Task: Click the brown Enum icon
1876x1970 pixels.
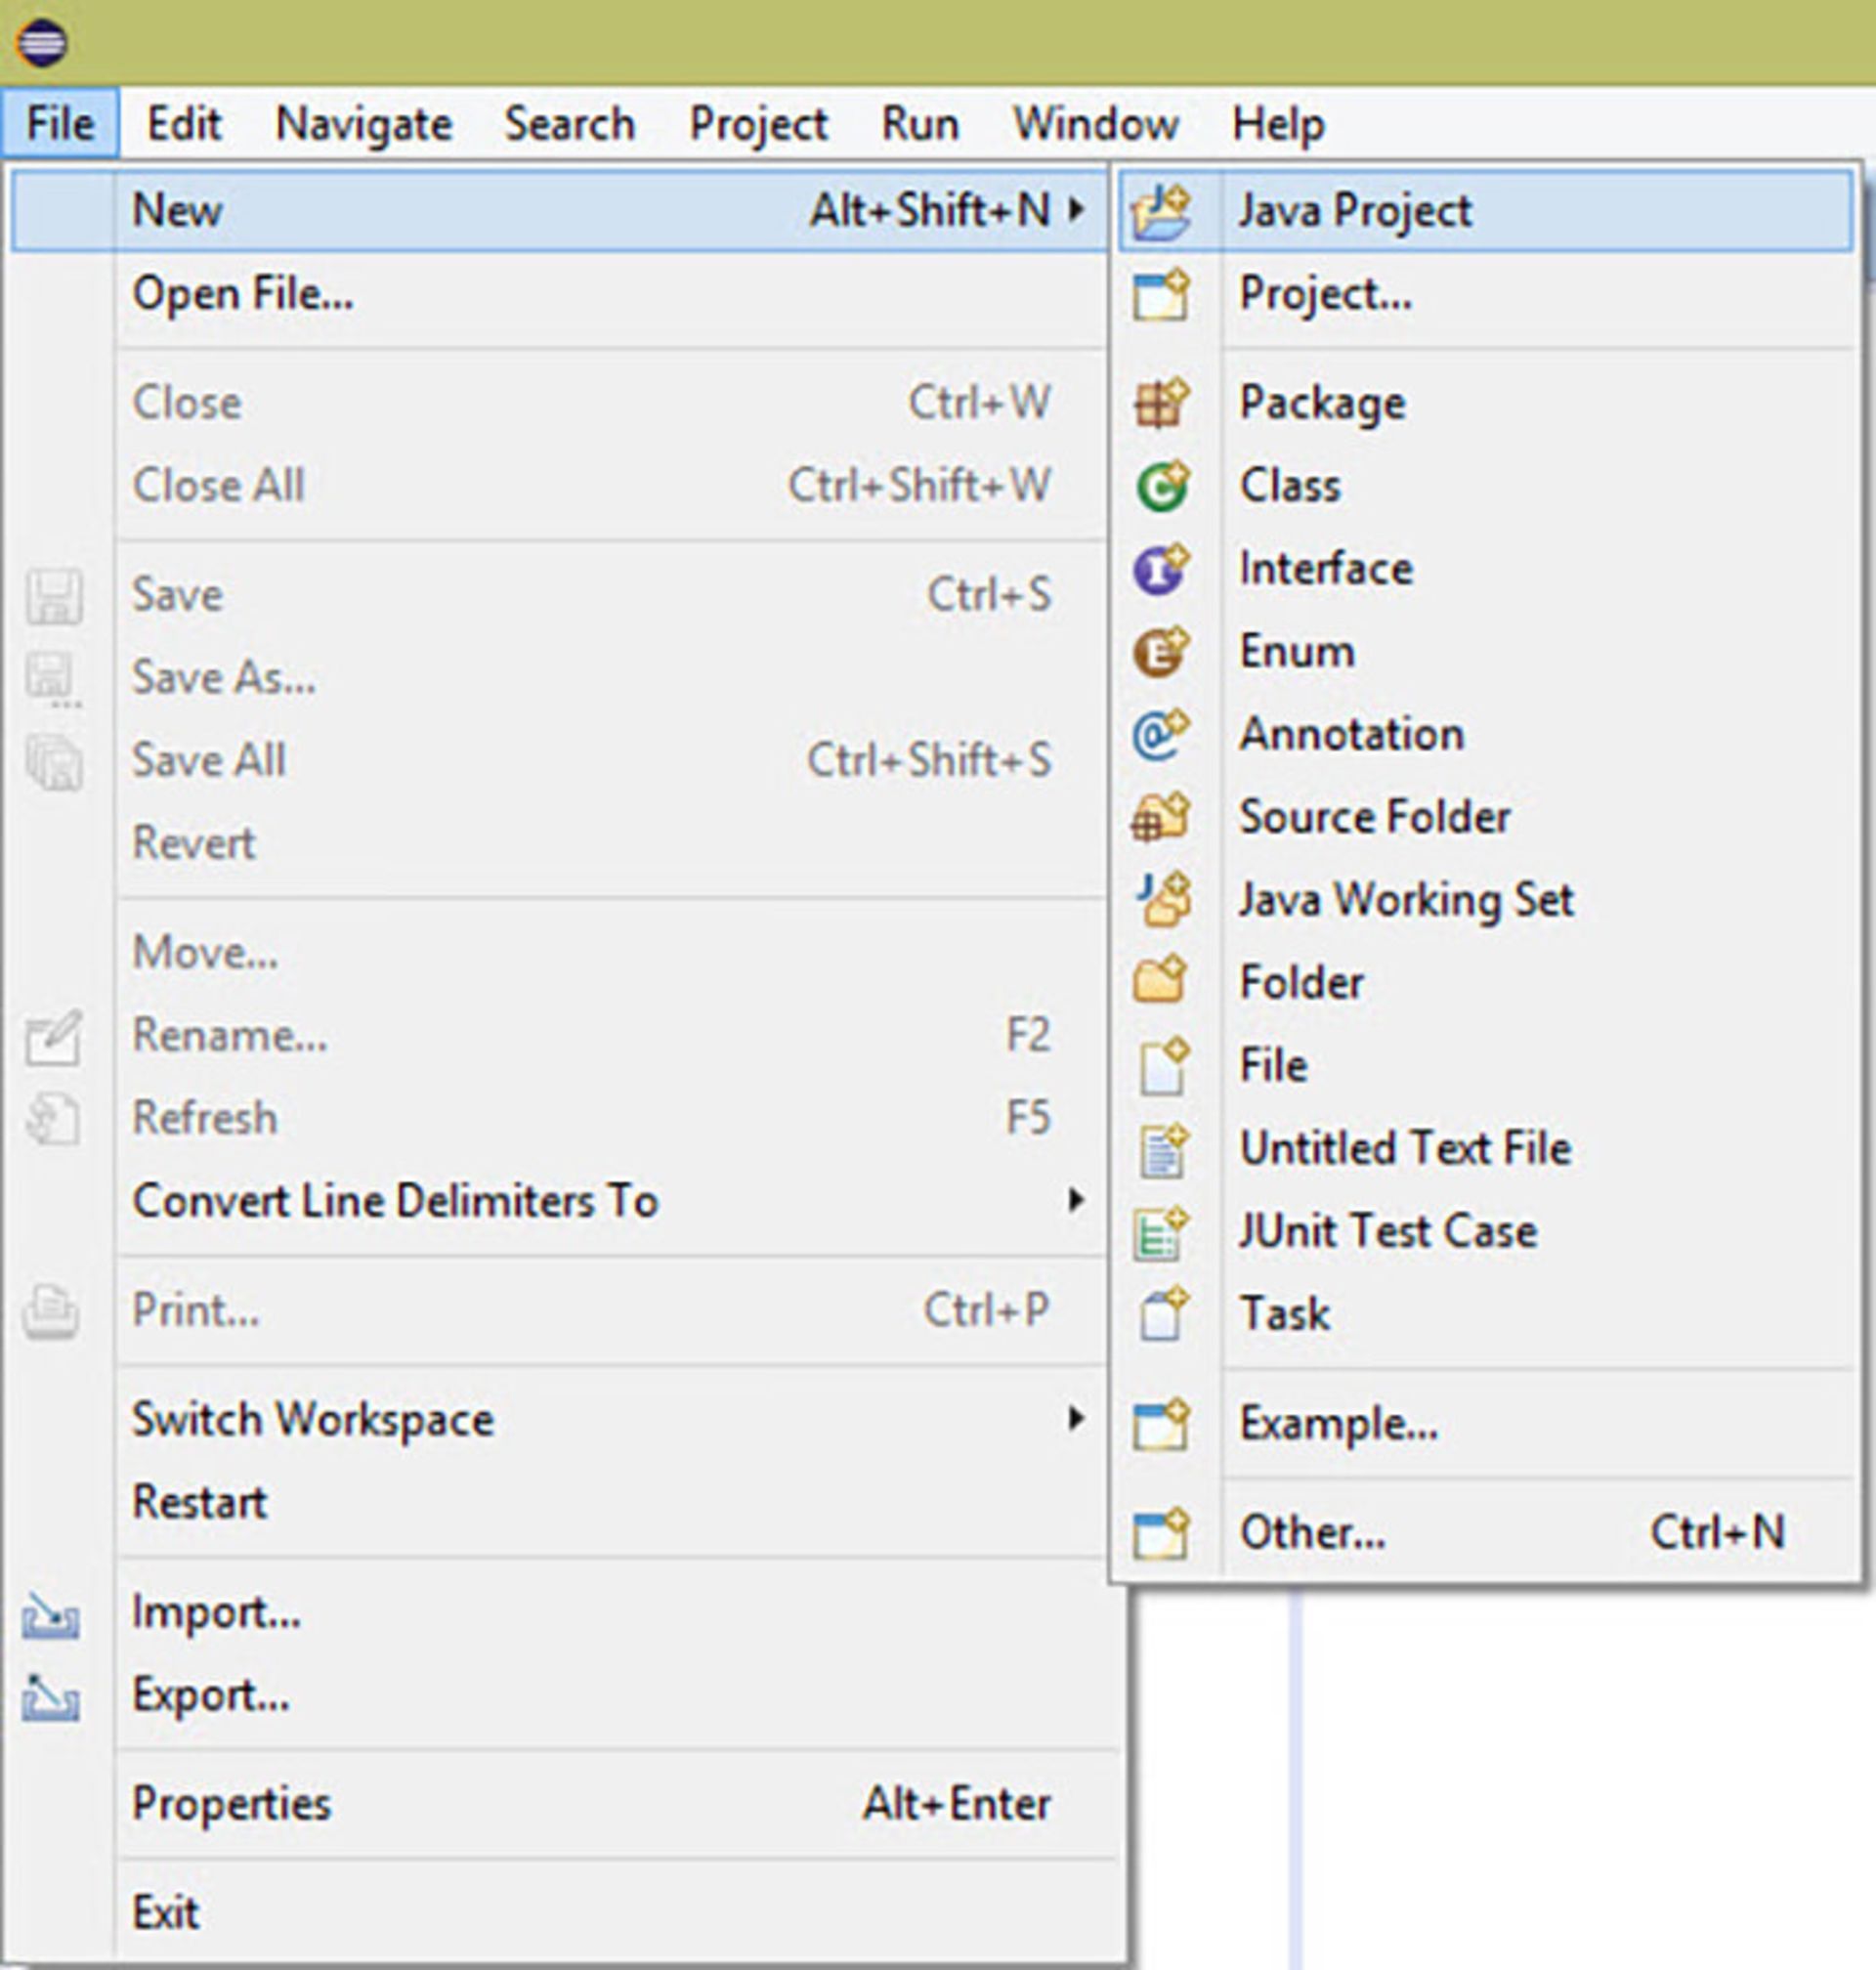Action: tap(1160, 652)
